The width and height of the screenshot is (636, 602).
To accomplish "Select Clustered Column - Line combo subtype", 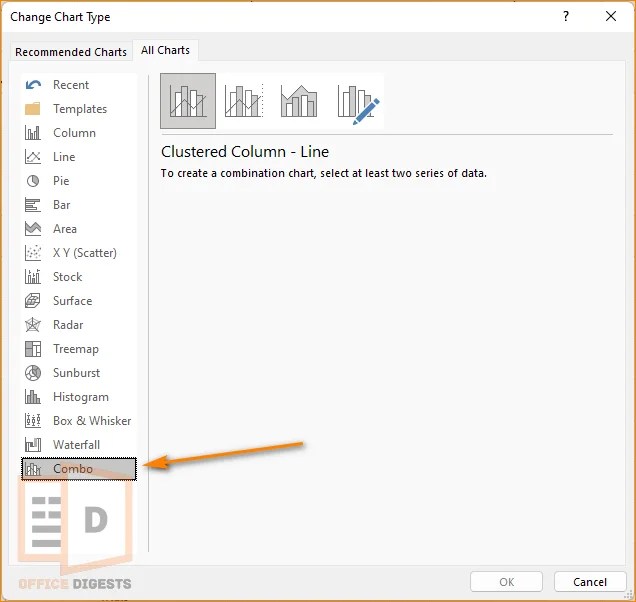I will pyautogui.click(x=188, y=101).
